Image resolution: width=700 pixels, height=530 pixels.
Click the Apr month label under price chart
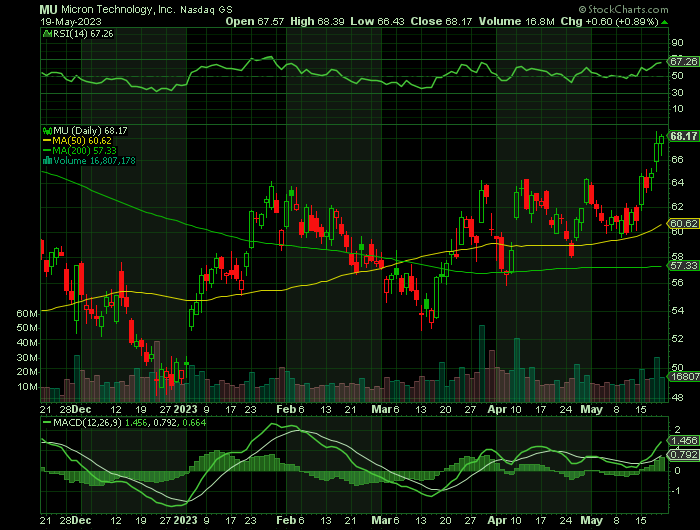[497, 409]
